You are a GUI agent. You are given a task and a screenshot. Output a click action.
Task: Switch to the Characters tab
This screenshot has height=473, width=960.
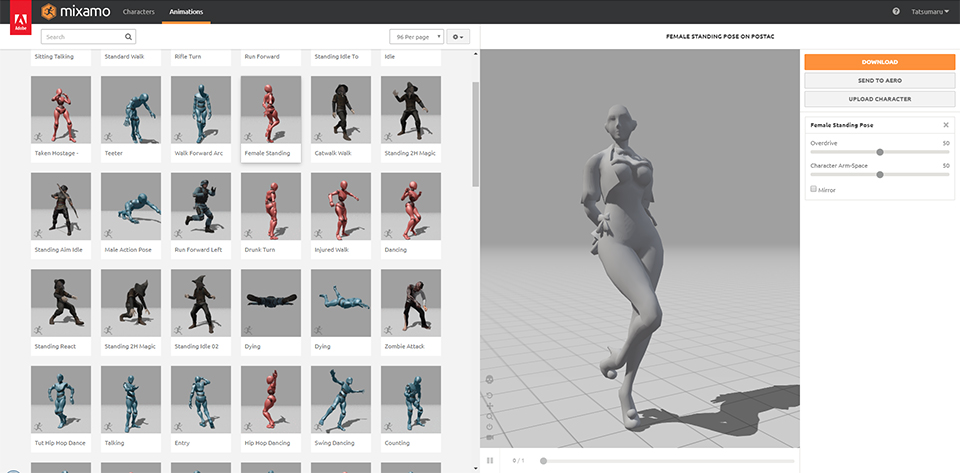point(139,12)
